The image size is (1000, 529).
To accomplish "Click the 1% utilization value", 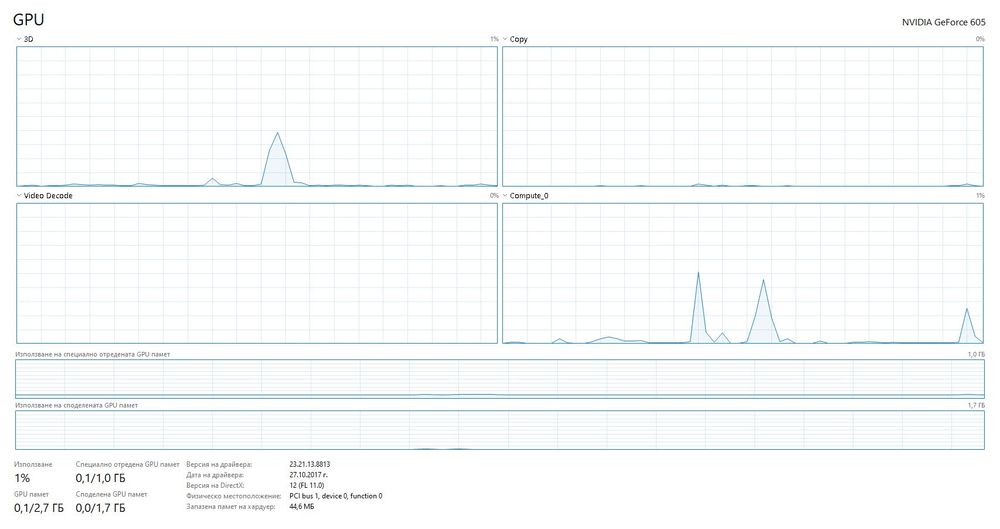I will tap(22, 478).
